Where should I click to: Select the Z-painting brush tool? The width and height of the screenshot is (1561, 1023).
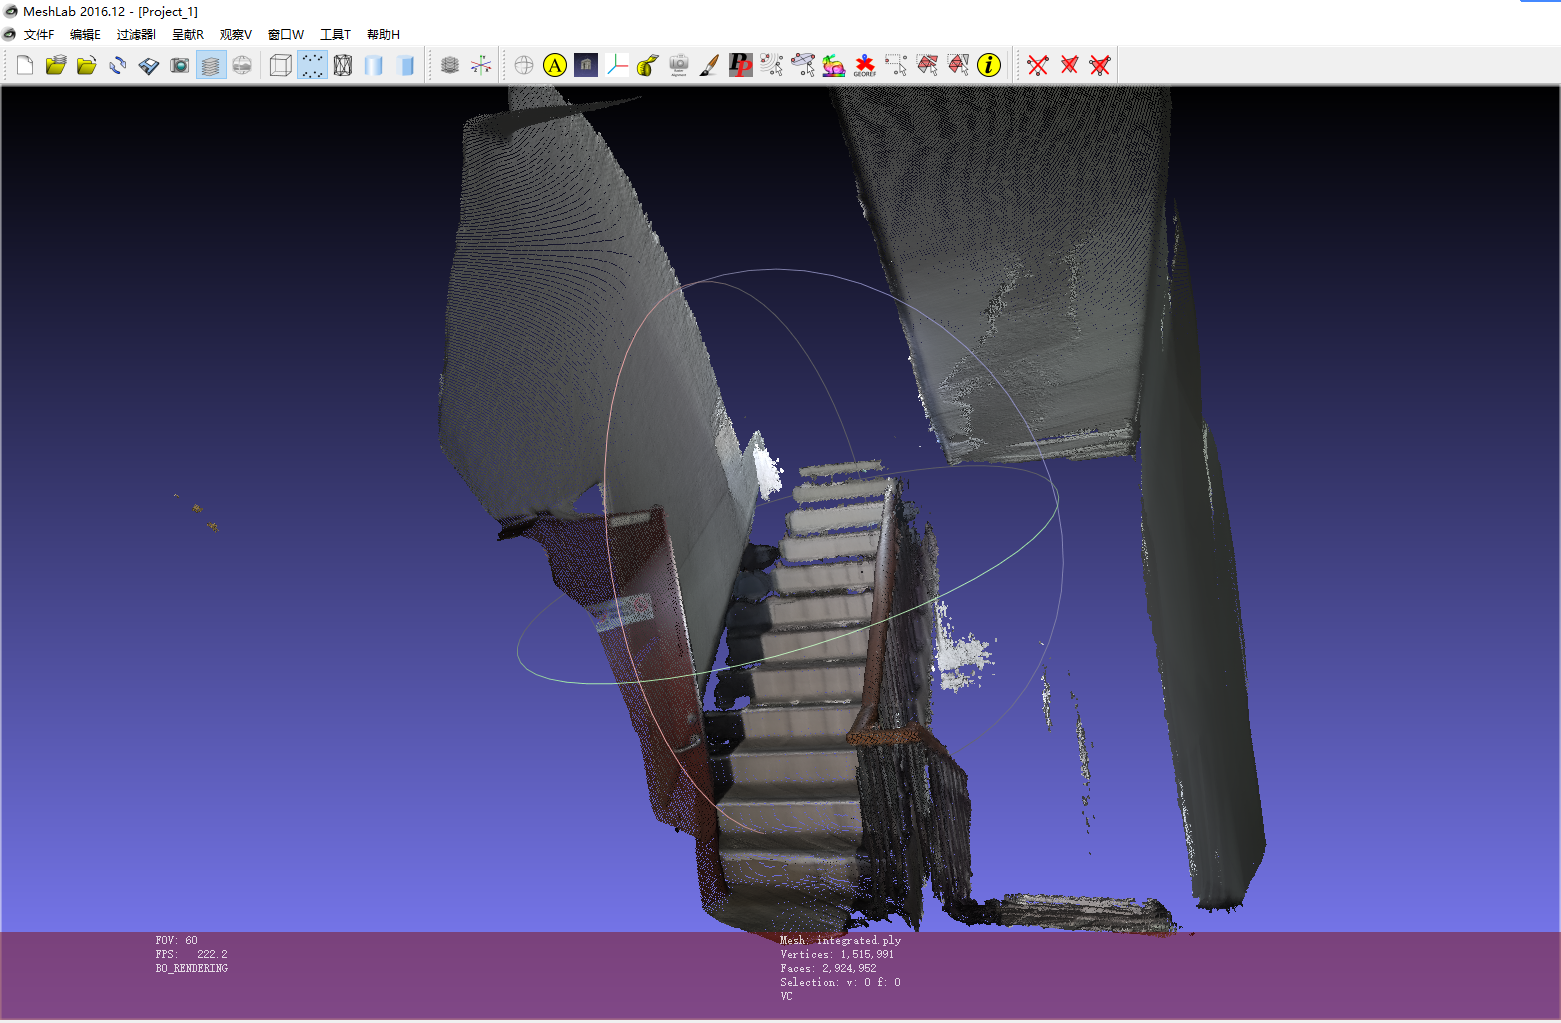(x=710, y=64)
